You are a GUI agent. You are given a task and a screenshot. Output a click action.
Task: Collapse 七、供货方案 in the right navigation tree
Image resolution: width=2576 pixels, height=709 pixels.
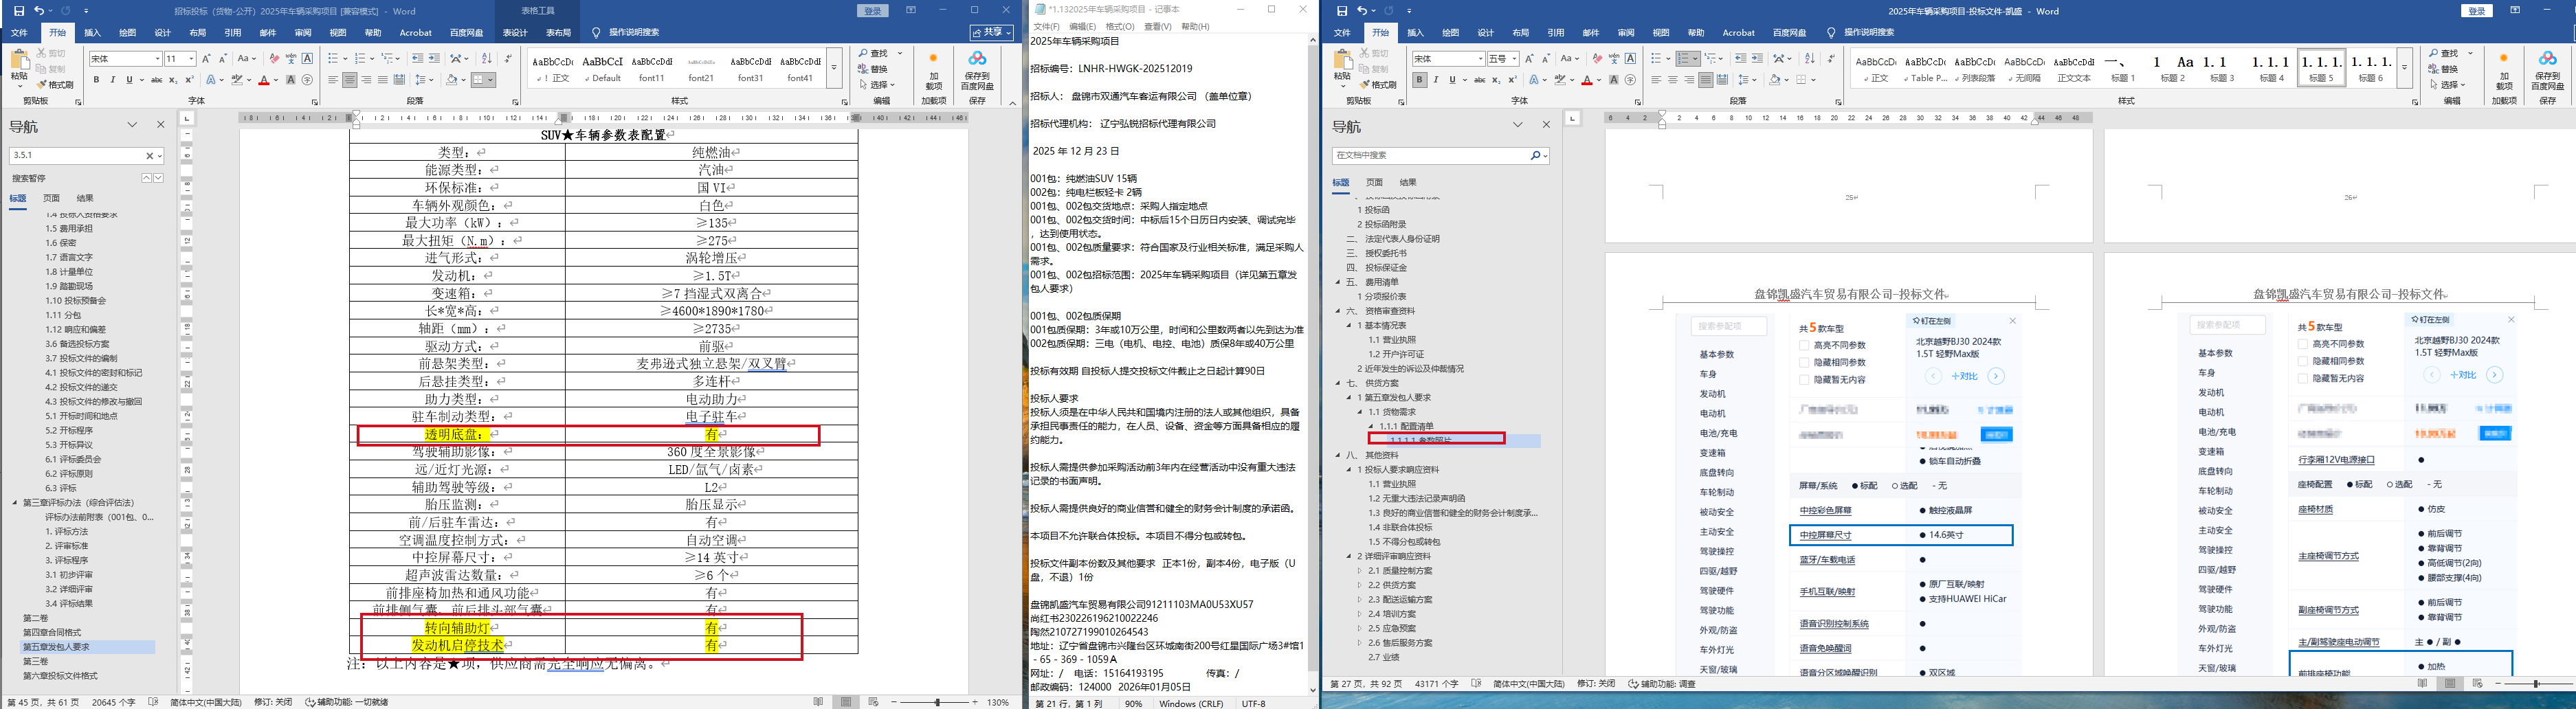(x=1339, y=383)
